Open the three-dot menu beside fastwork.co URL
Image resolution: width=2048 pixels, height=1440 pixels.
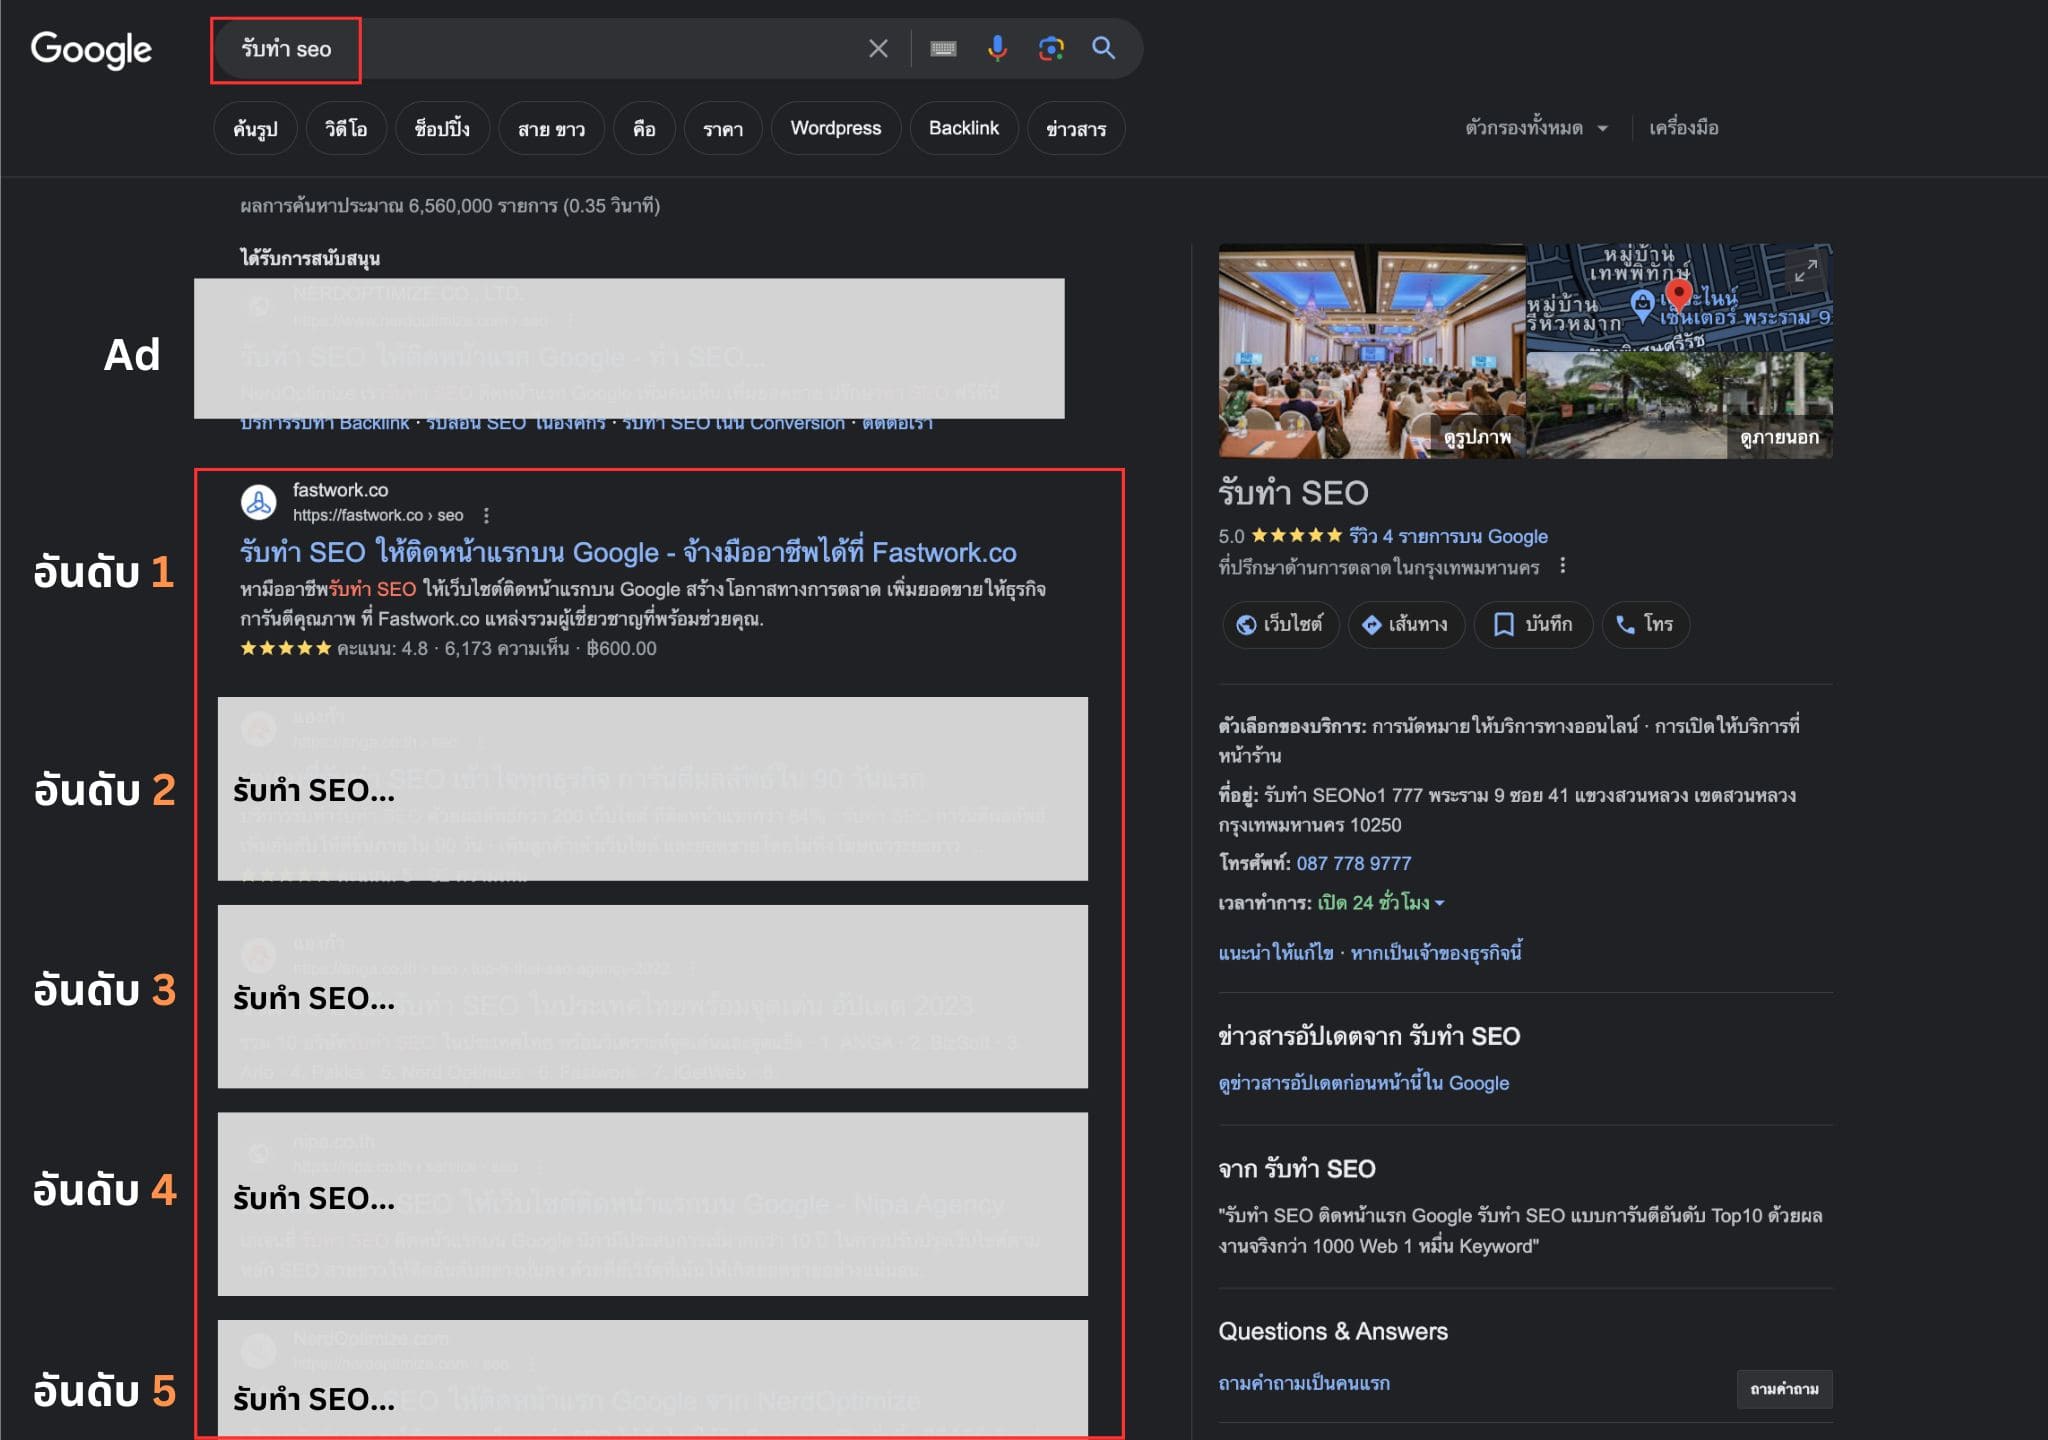click(x=486, y=515)
